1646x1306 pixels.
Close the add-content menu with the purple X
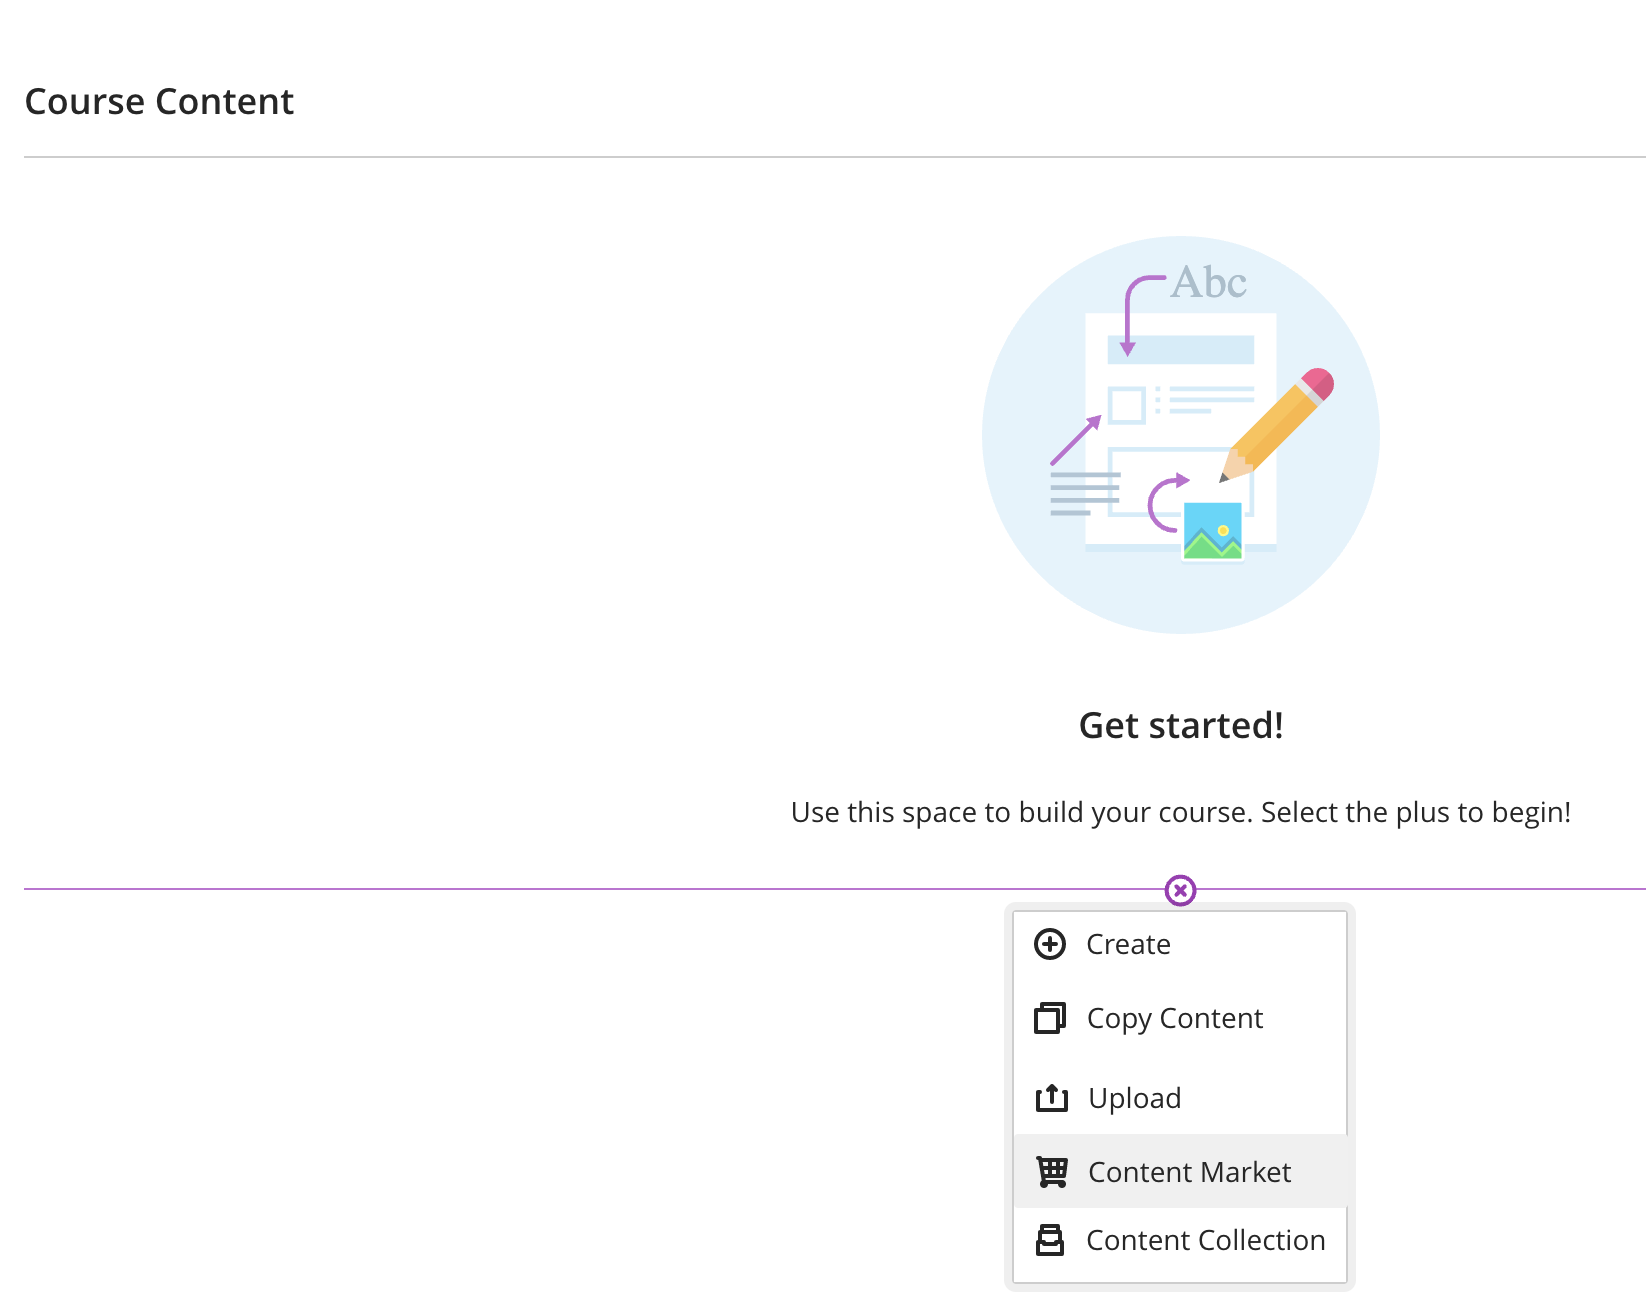(1180, 890)
